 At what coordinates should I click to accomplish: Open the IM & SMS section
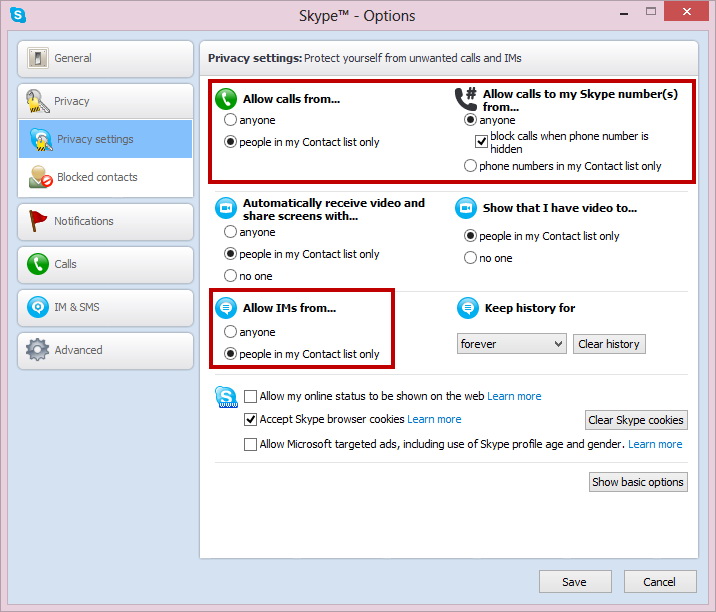[105, 307]
